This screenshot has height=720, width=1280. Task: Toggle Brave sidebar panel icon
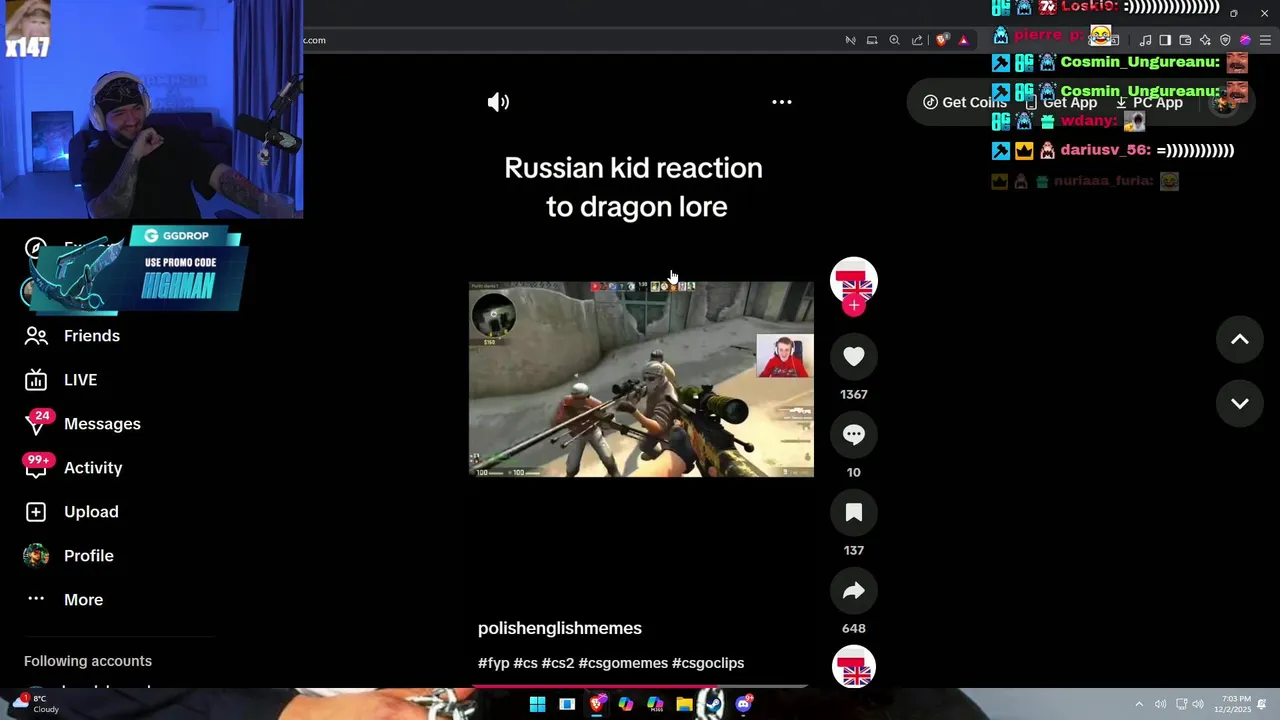(x=1165, y=40)
